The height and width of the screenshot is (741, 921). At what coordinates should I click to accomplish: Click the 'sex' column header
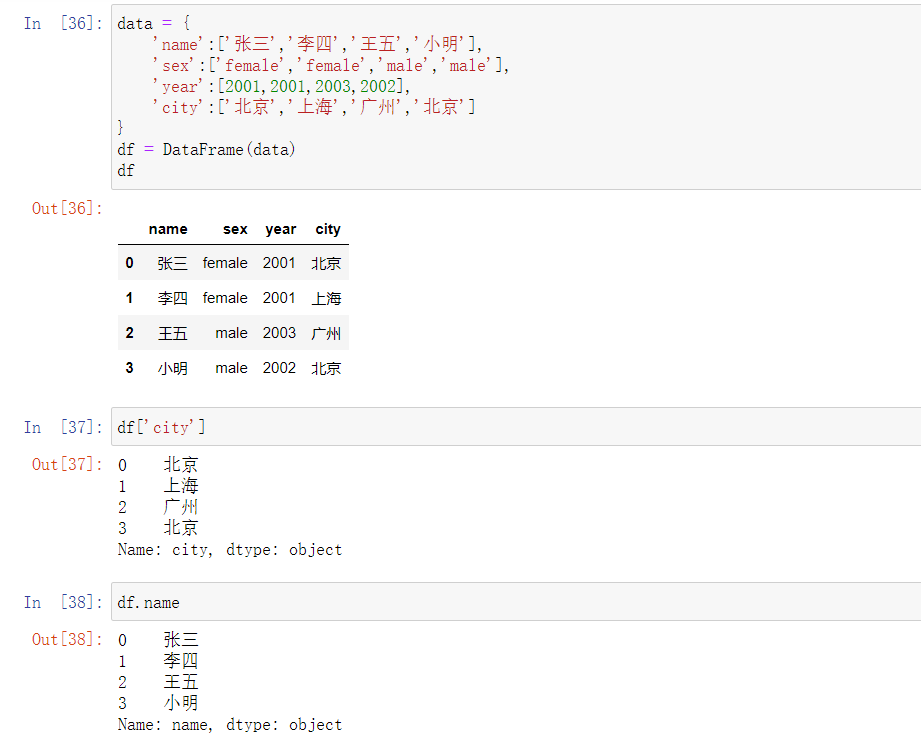click(235, 229)
